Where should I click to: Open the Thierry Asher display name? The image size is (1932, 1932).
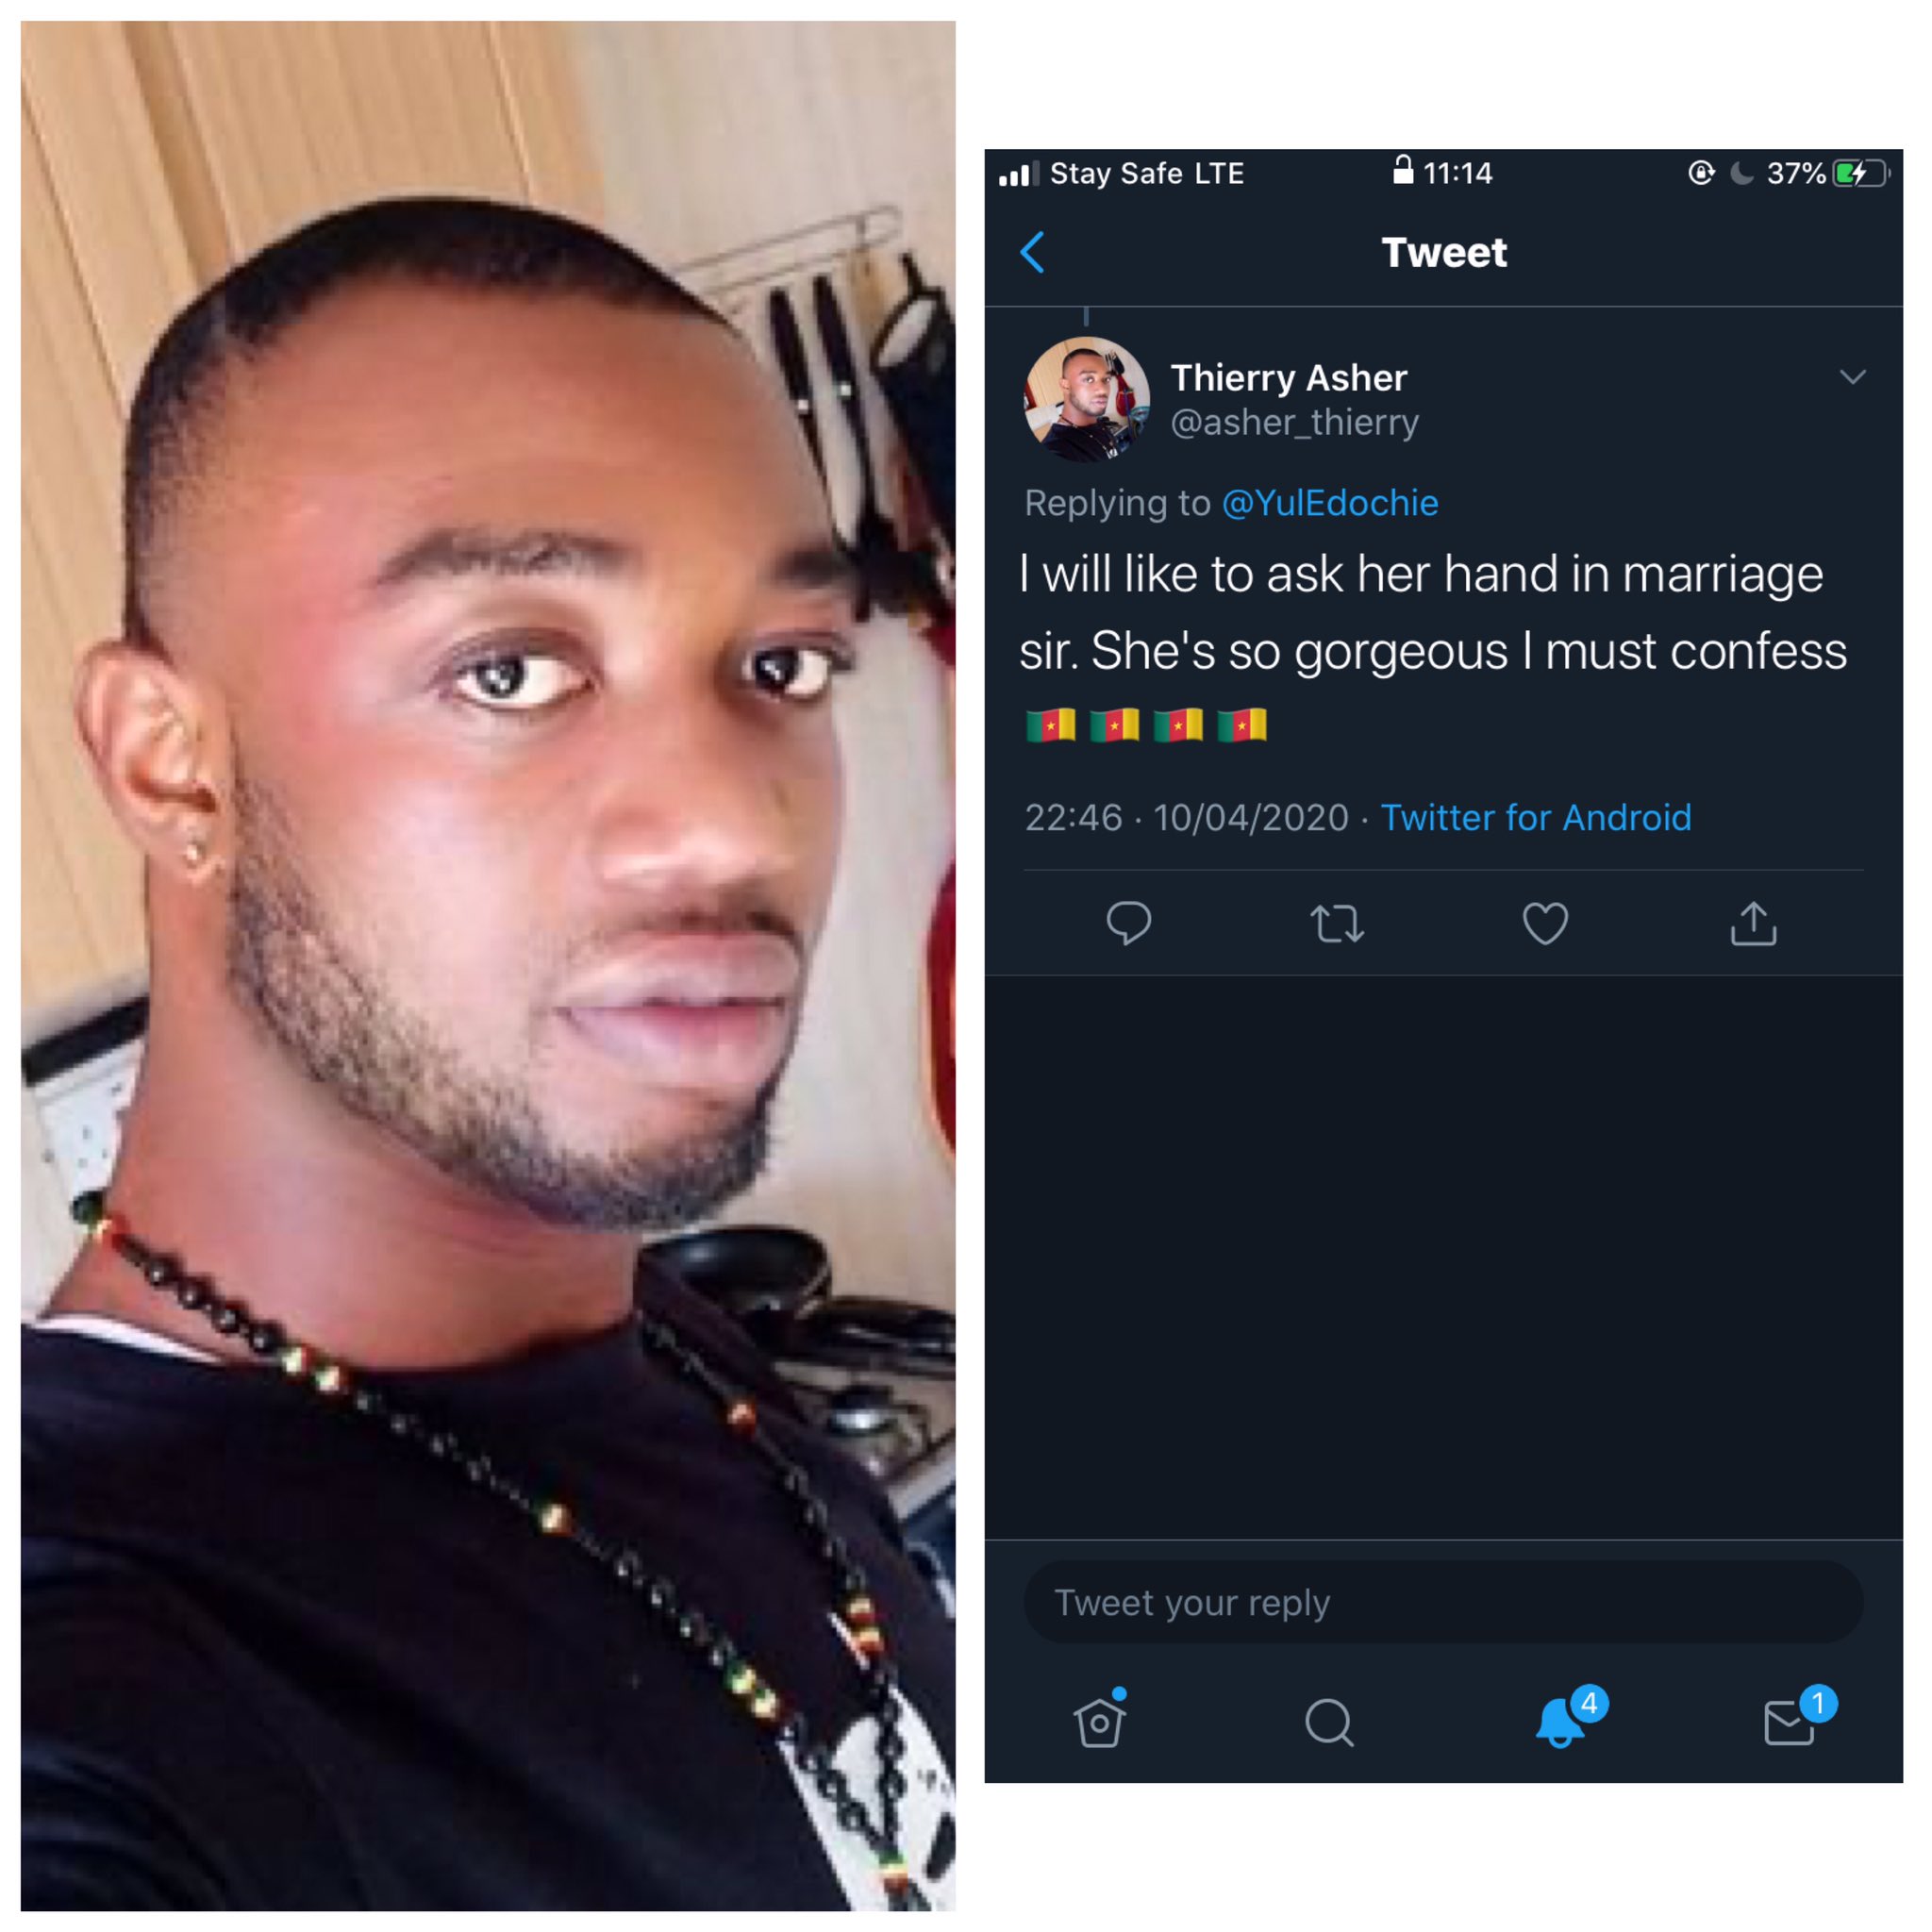click(1289, 378)
